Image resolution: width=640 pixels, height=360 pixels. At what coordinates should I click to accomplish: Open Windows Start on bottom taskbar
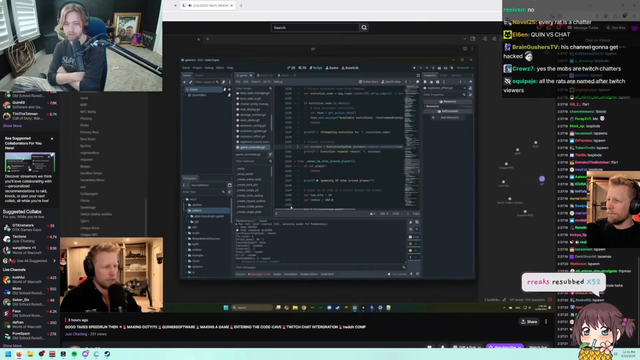[8, 354]
